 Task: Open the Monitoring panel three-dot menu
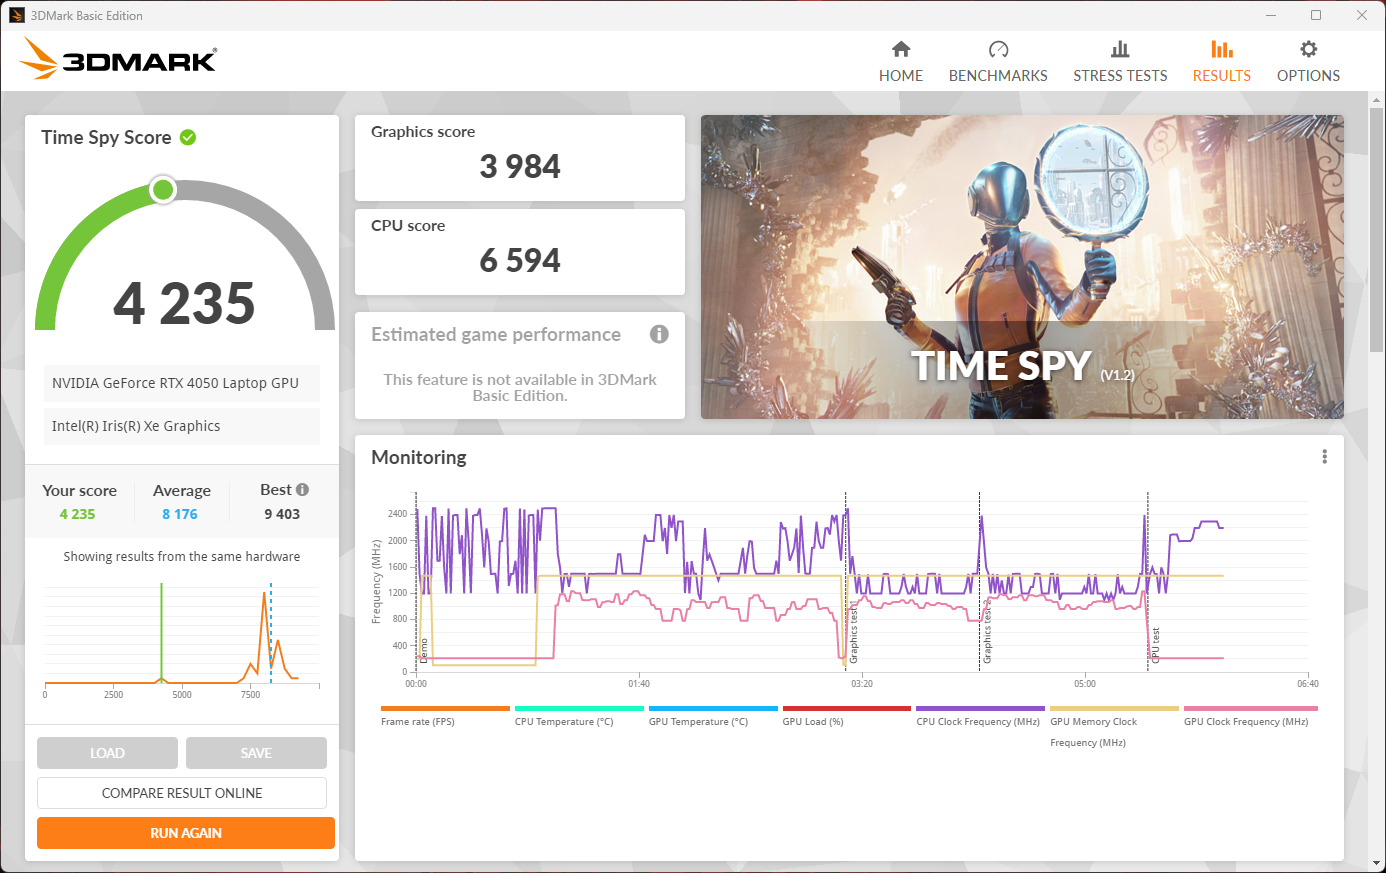[1324, 457]
